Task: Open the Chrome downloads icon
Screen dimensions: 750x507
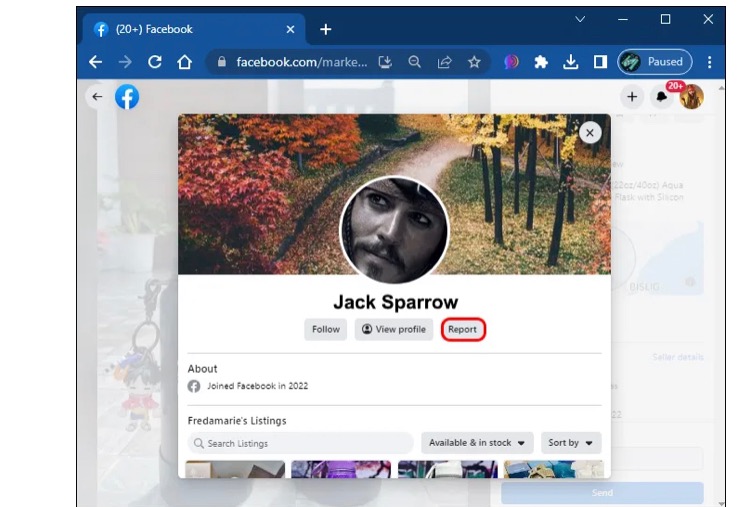Action: pyautogui.click(x=570, y=62)
